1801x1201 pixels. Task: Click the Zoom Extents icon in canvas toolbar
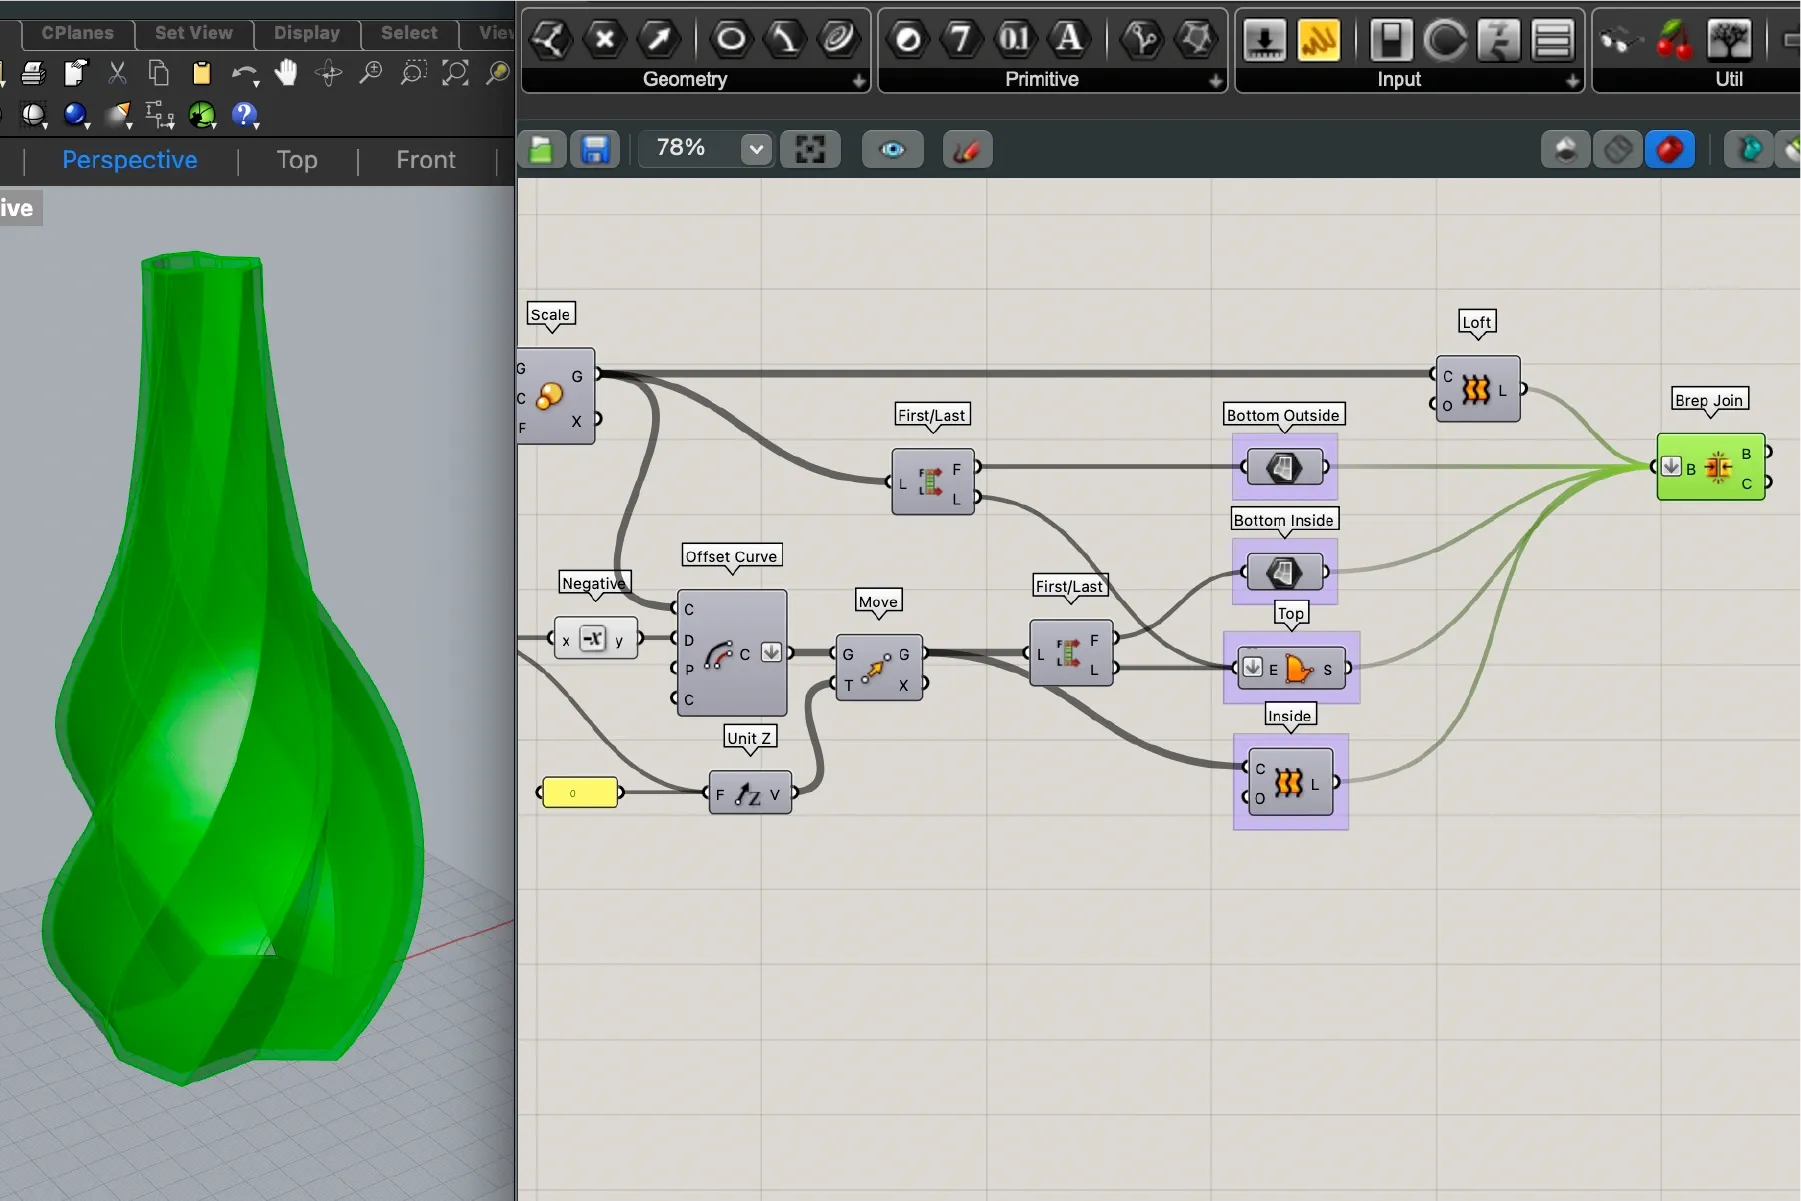tap(809, 150)
